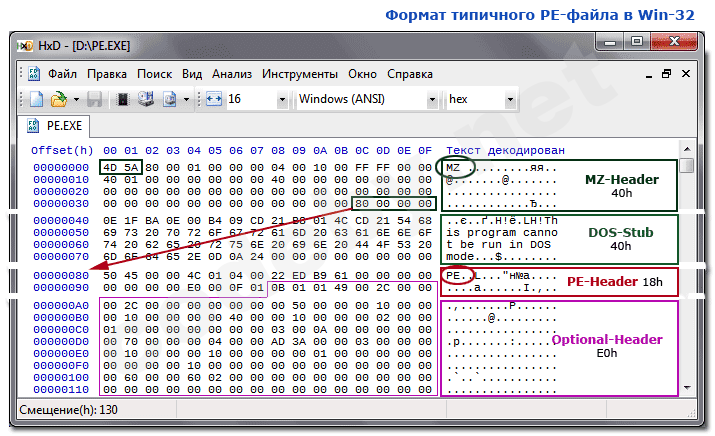Image resolution: width=715 pixels, height=436 pixels.
Task: Open the Файл menu
Action: click(x=62, y=74)
